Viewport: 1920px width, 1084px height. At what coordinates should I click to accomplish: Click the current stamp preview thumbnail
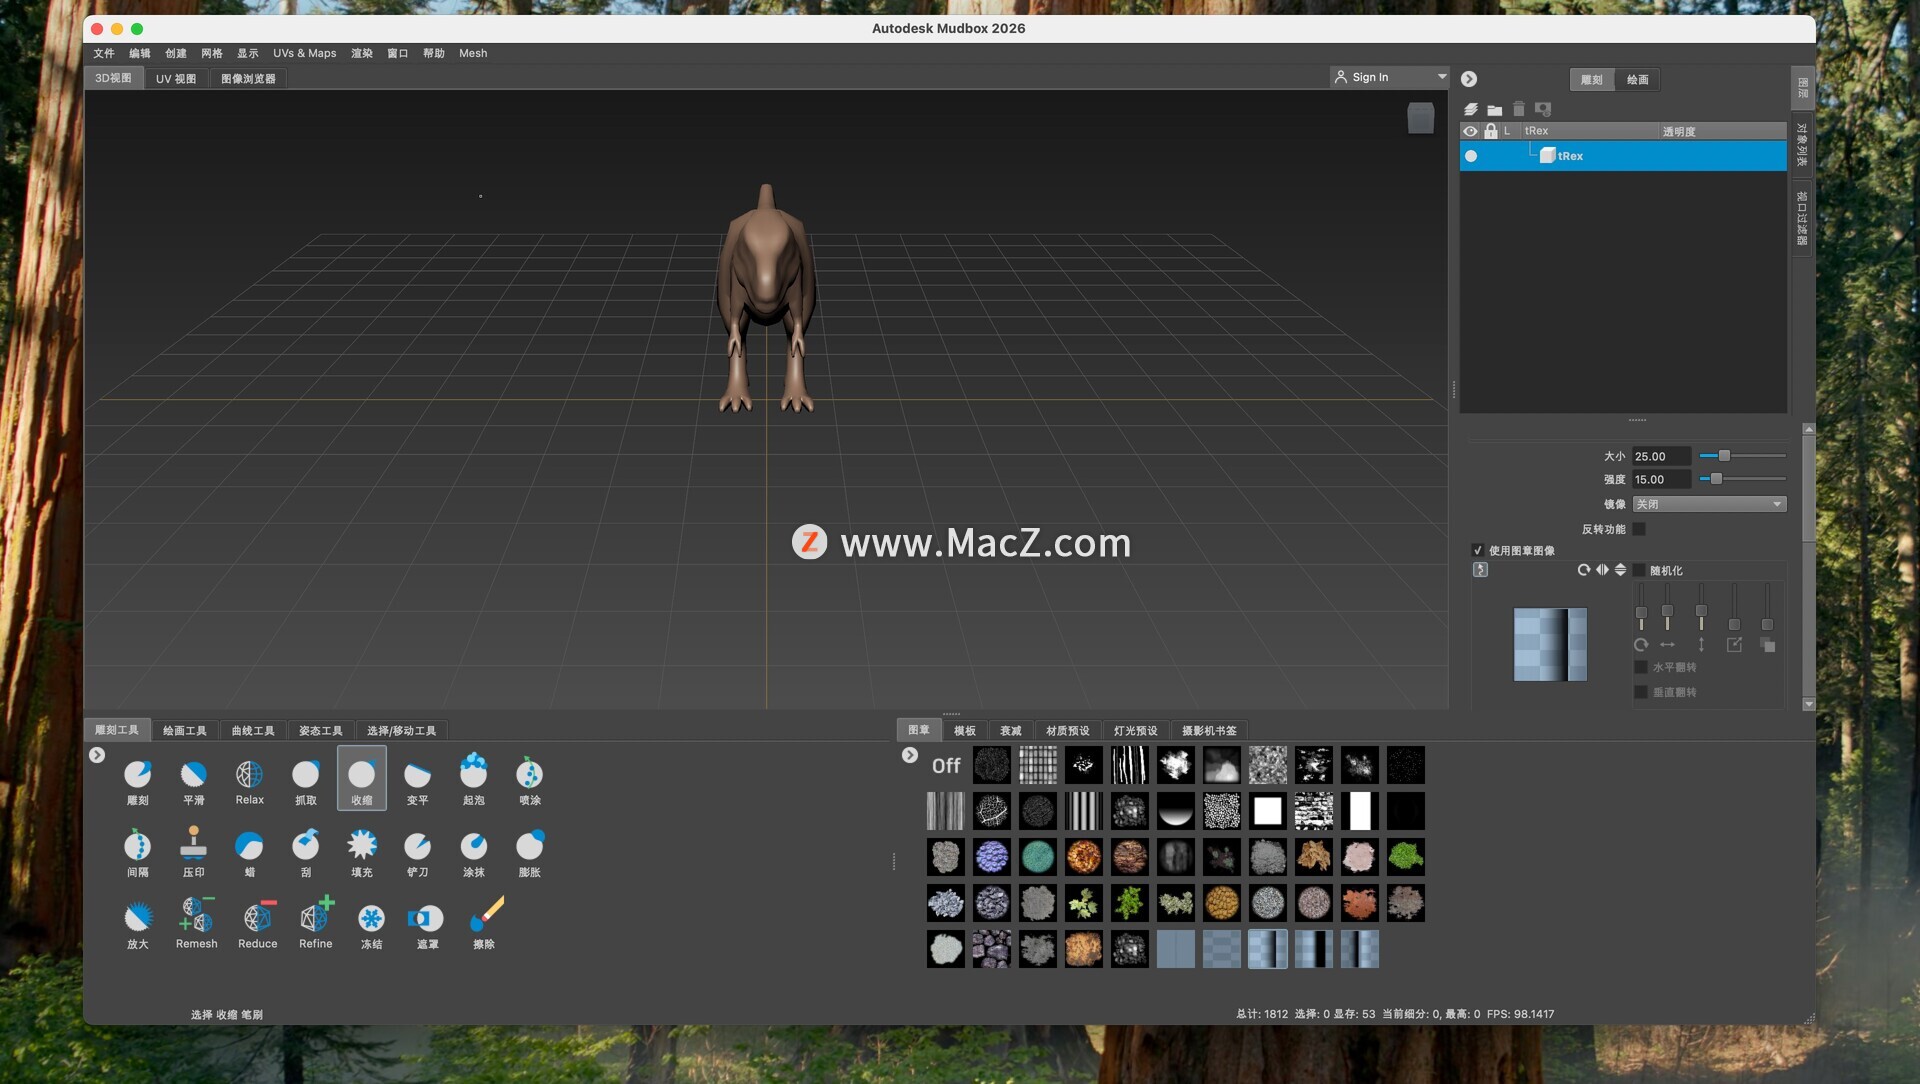click(x=1550, y=645)
